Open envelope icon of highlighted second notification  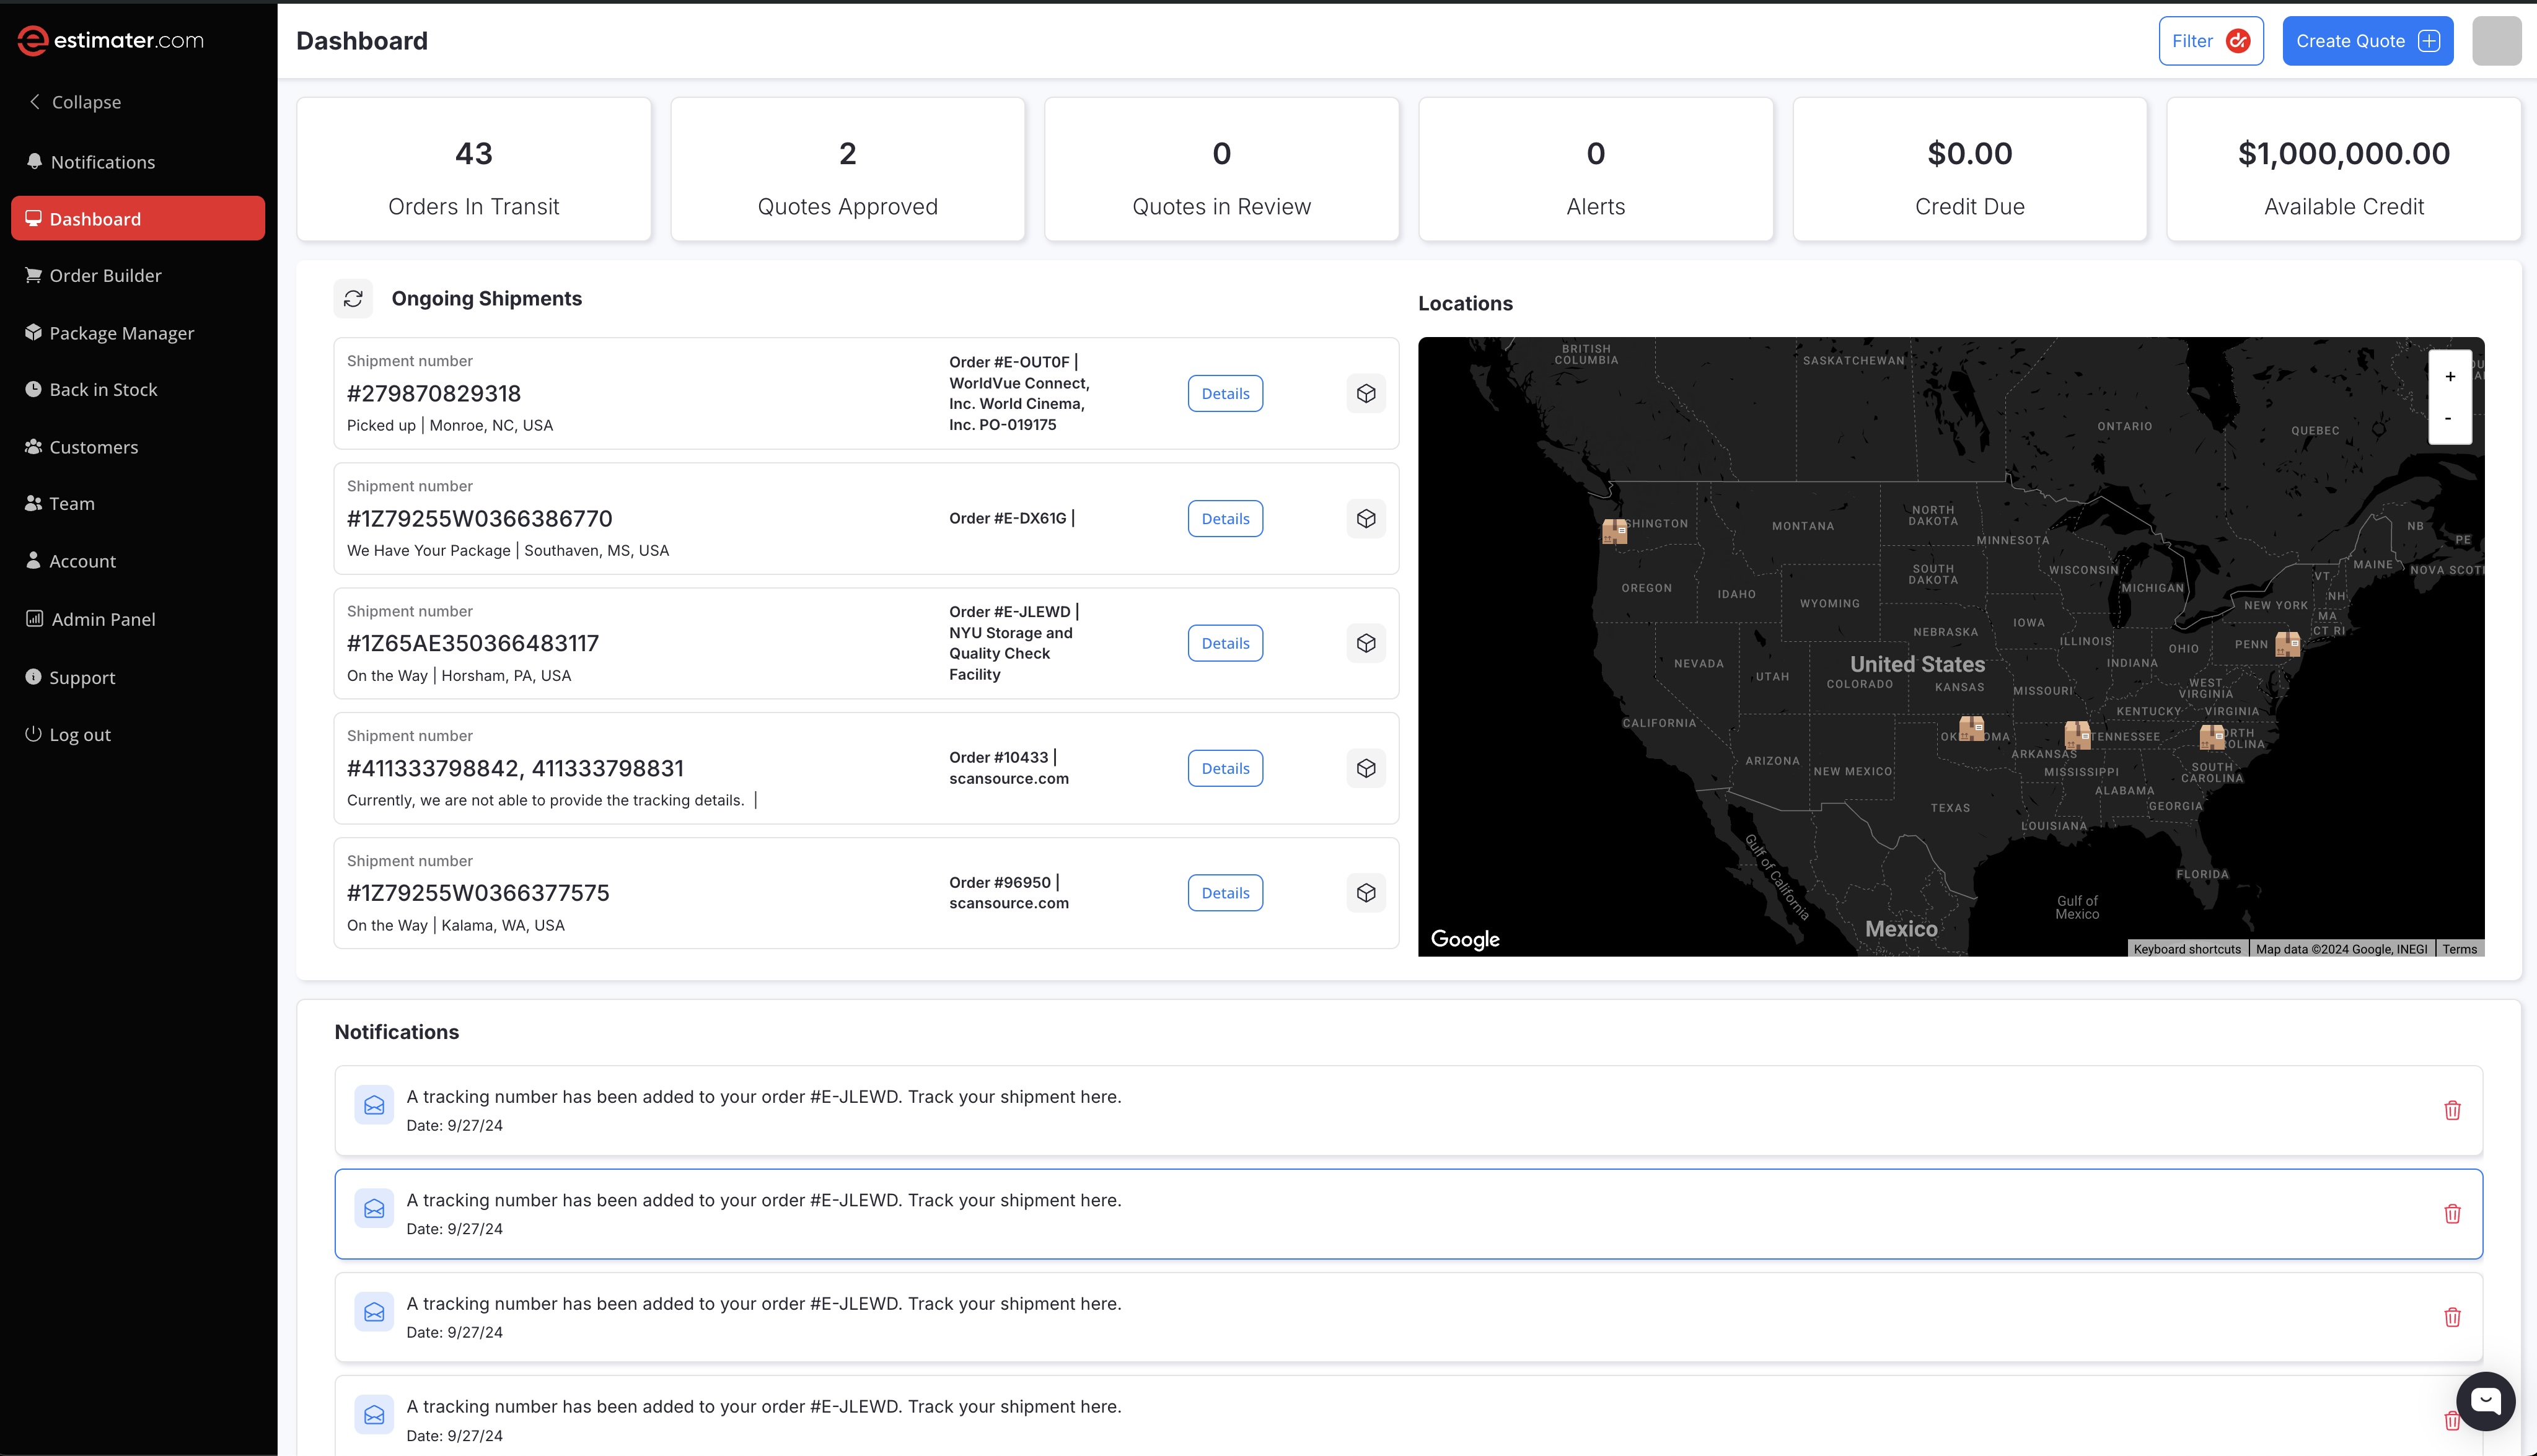click(374, 1209)
